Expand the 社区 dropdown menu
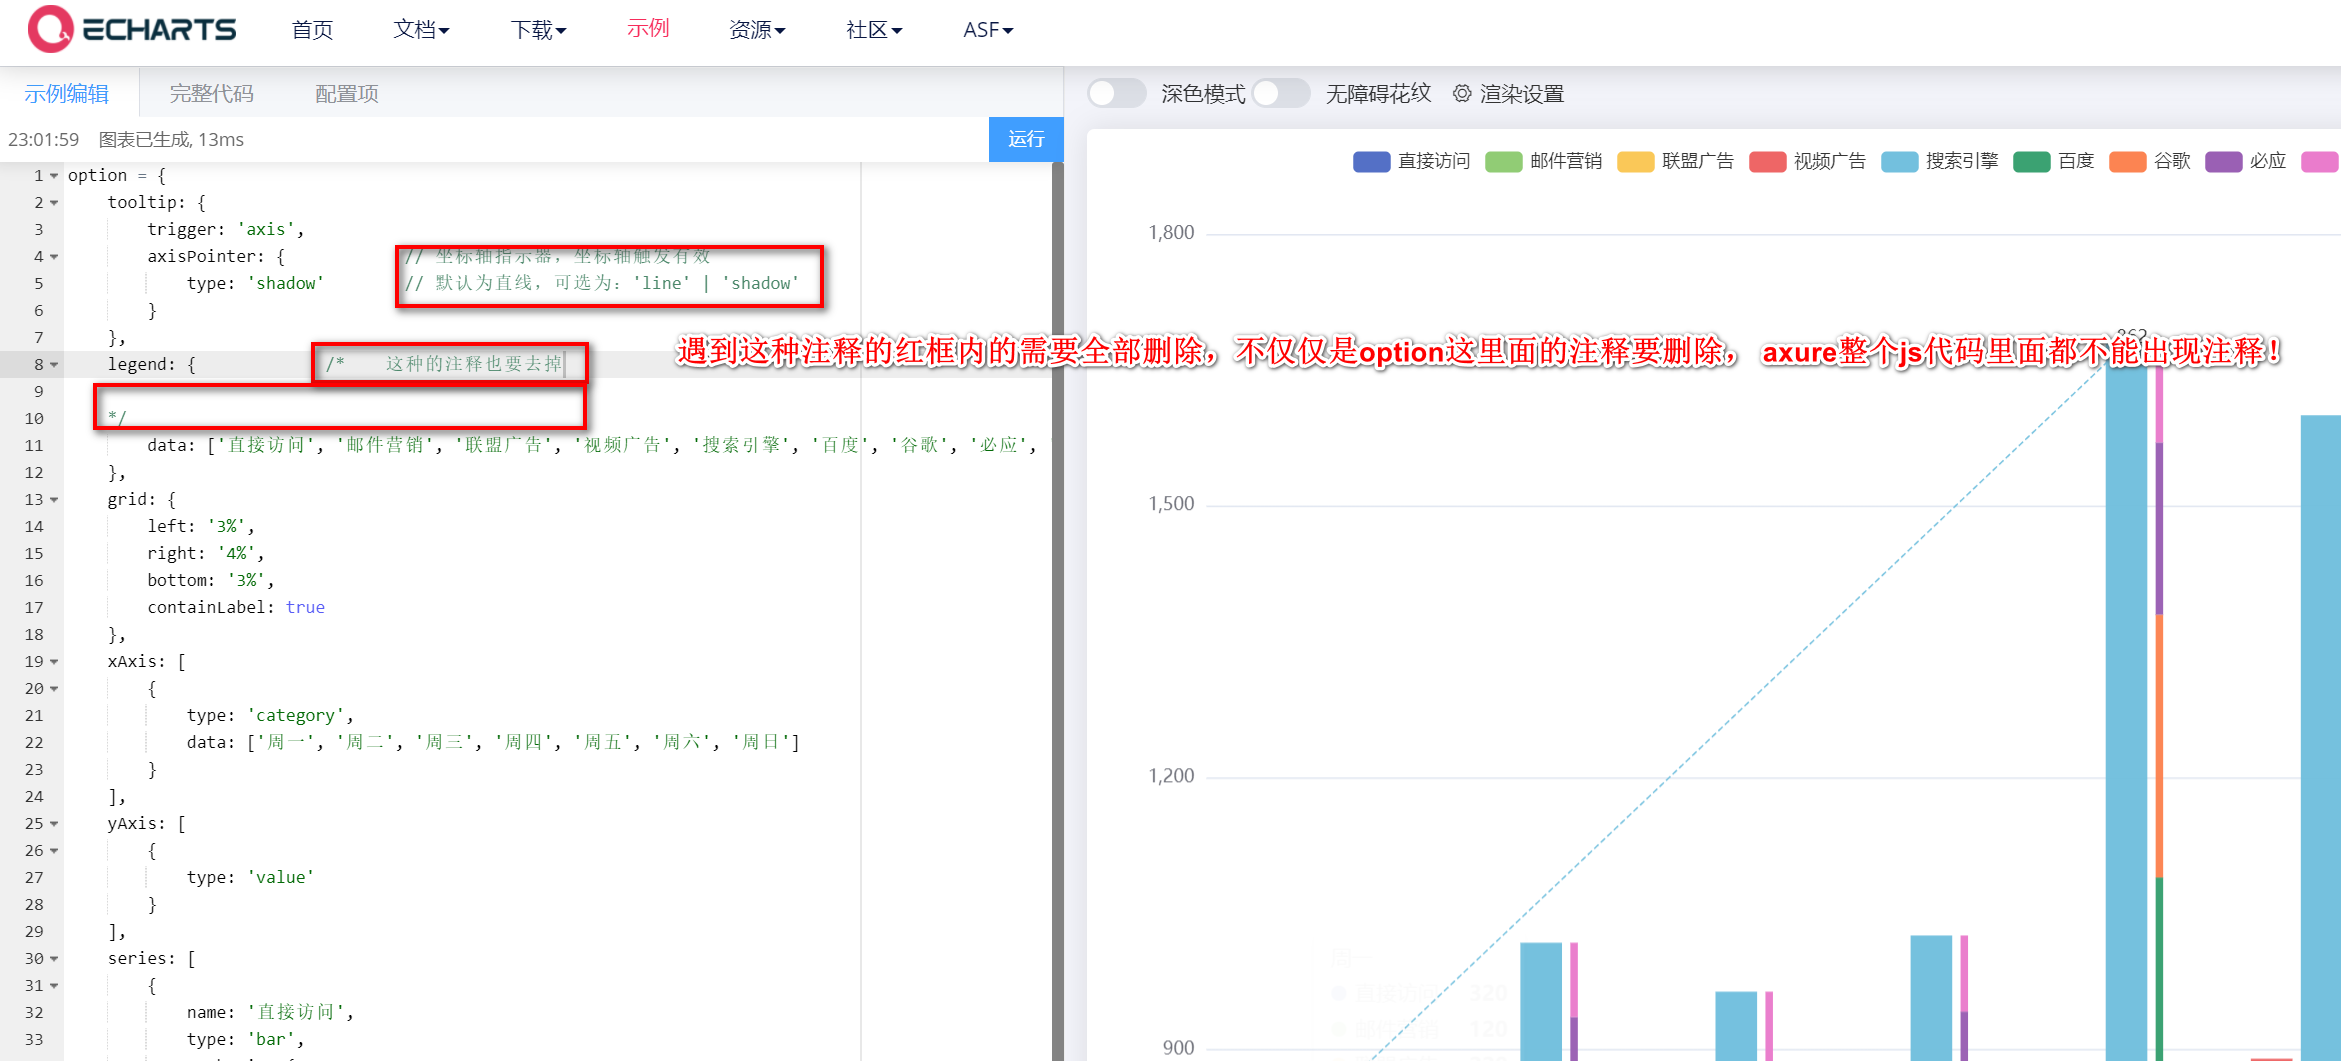The image size is (2341, 1061). (x=874, y=30)
